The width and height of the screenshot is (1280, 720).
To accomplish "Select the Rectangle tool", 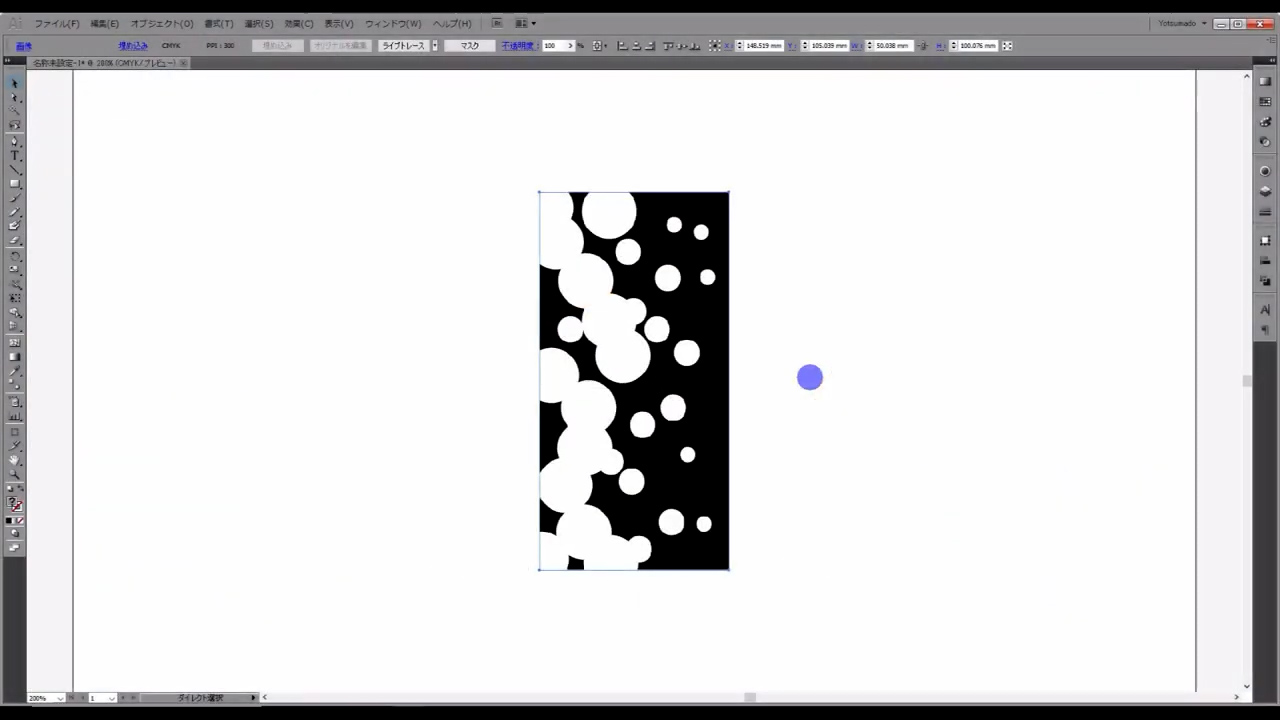I will (x=14, y=184).
